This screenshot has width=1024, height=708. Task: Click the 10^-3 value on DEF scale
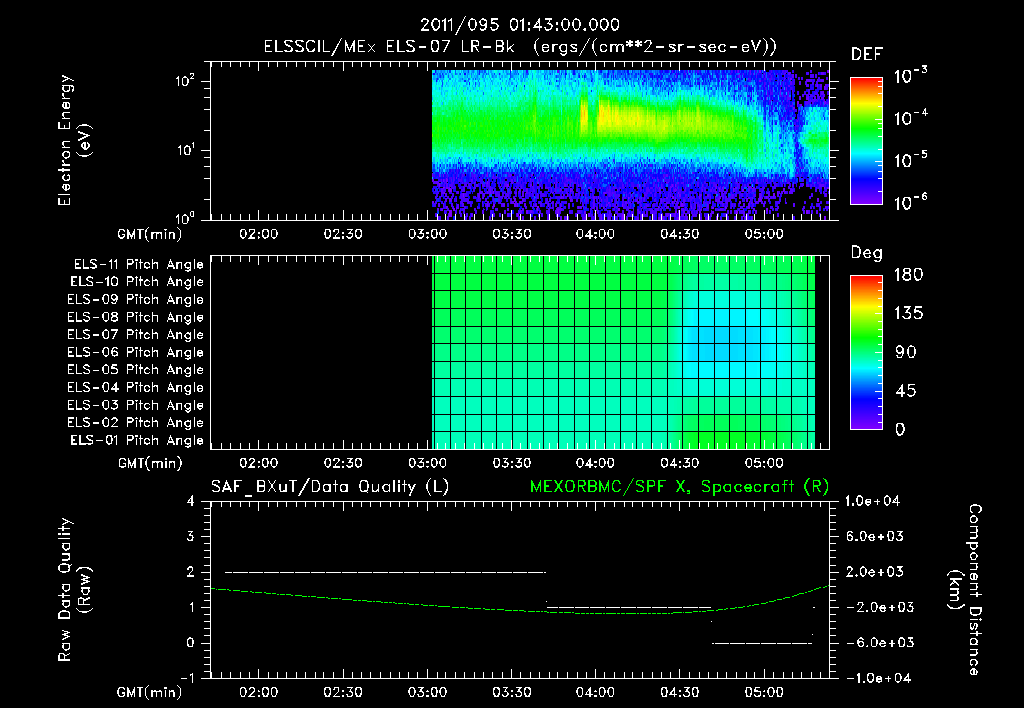tap(910, 75)
